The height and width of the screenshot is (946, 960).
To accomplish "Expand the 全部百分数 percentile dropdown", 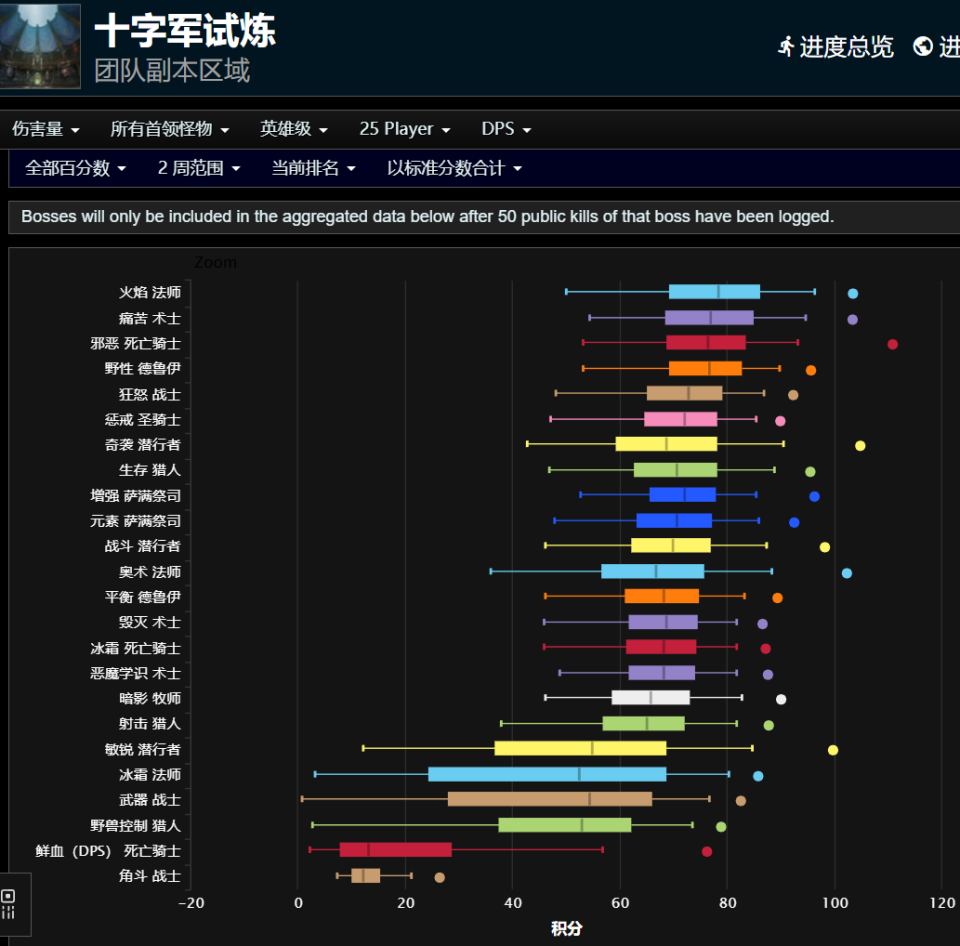I will (x=75, y=168).
